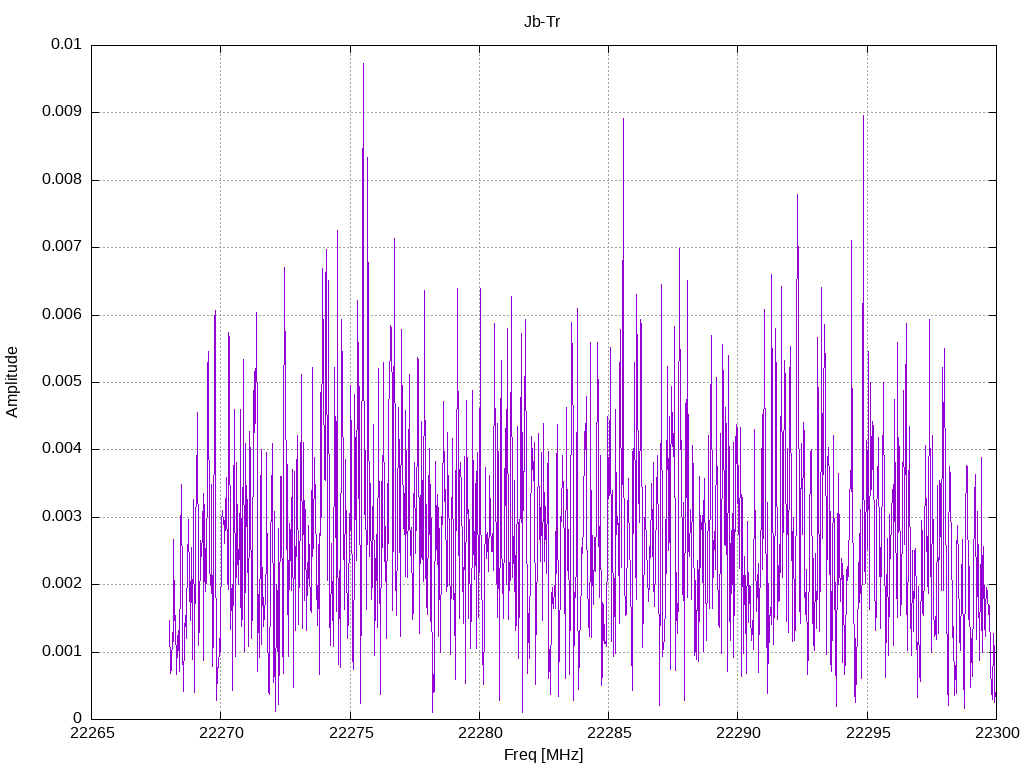
Task: Click the x-axis tick label 22290
Action: click(x=738, y=733)
